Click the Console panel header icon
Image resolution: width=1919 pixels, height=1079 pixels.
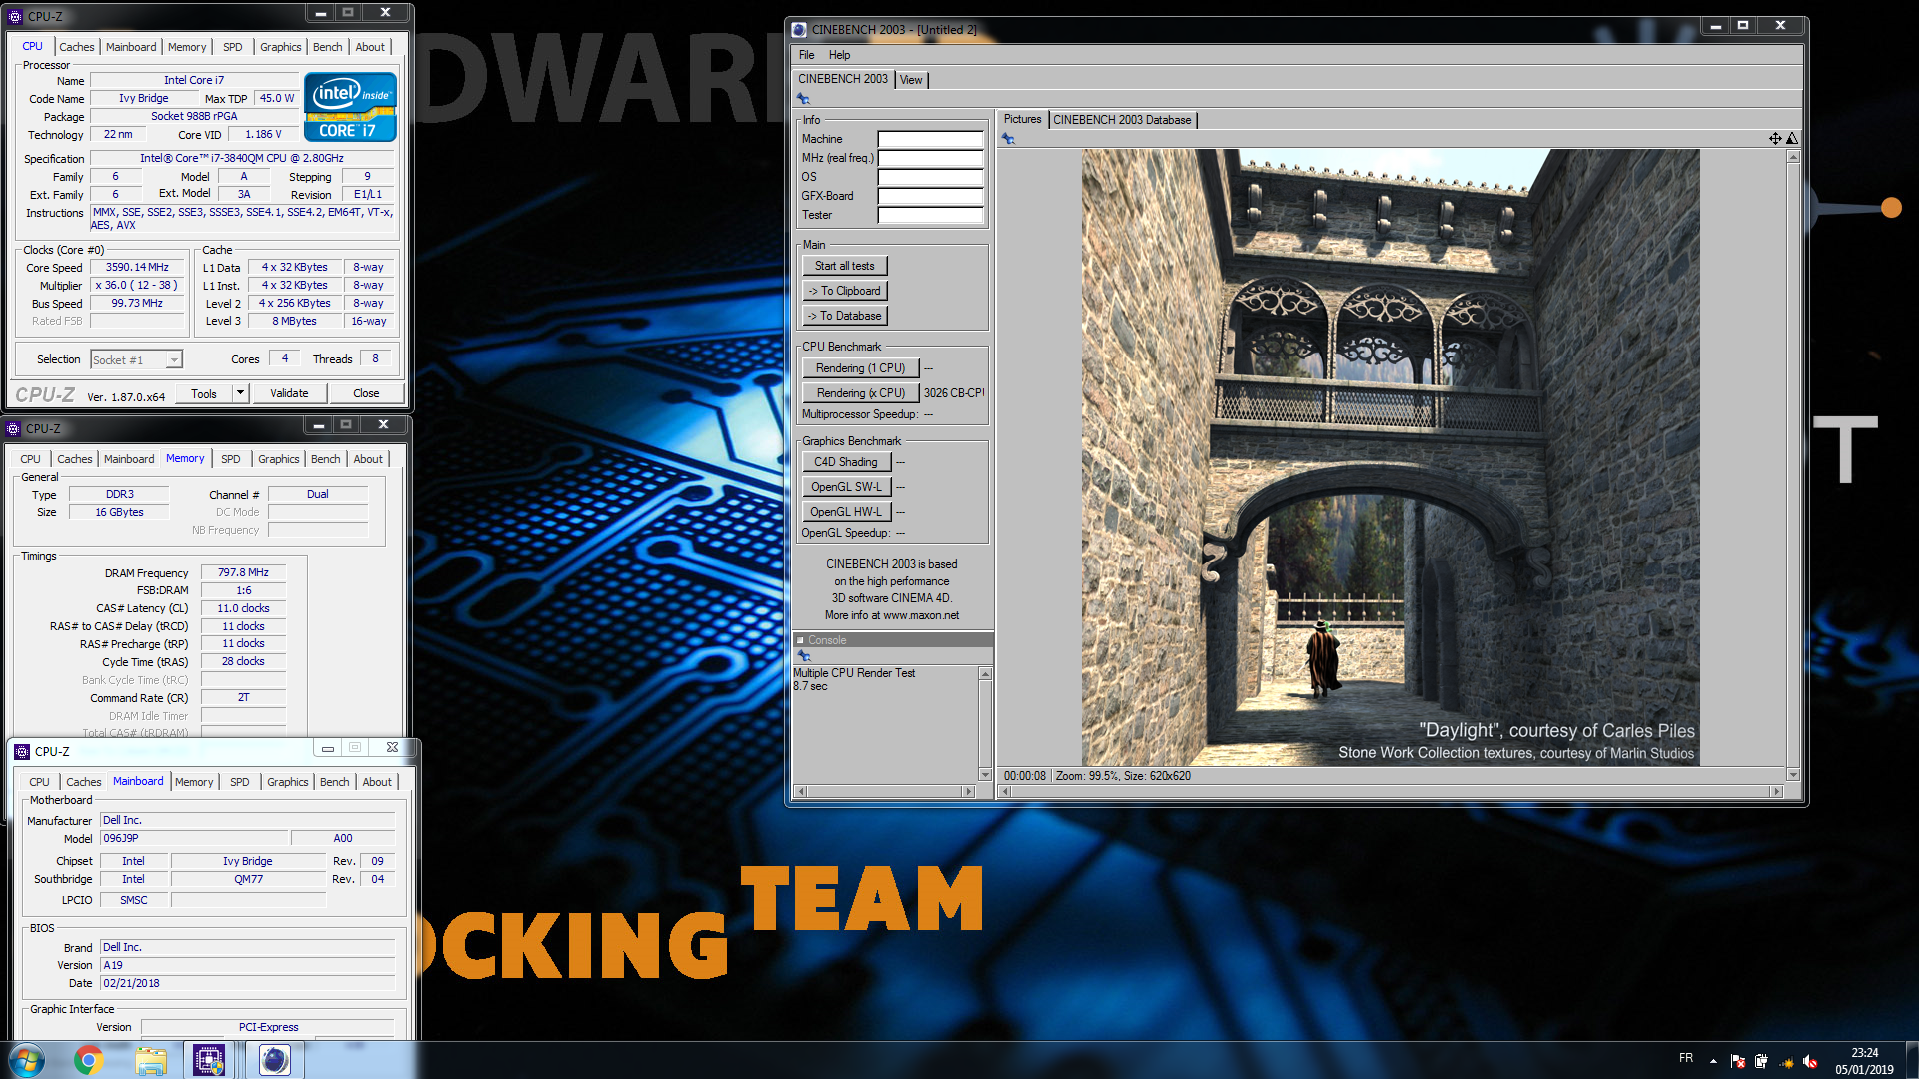[x=800, y=640]
